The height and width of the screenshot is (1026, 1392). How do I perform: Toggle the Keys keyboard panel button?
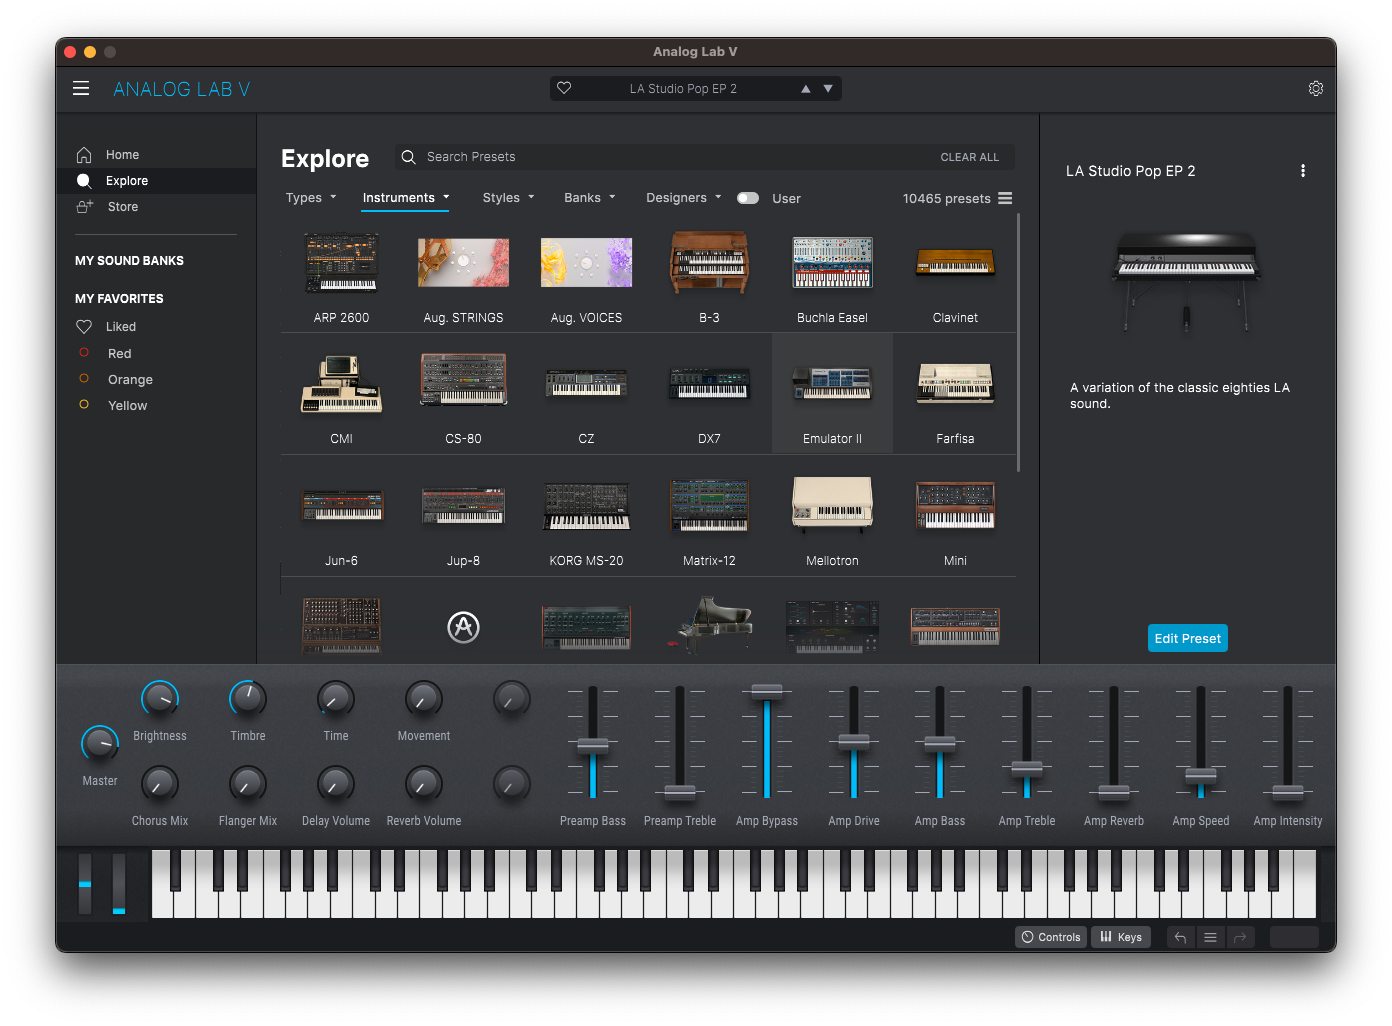(1121, 937)
